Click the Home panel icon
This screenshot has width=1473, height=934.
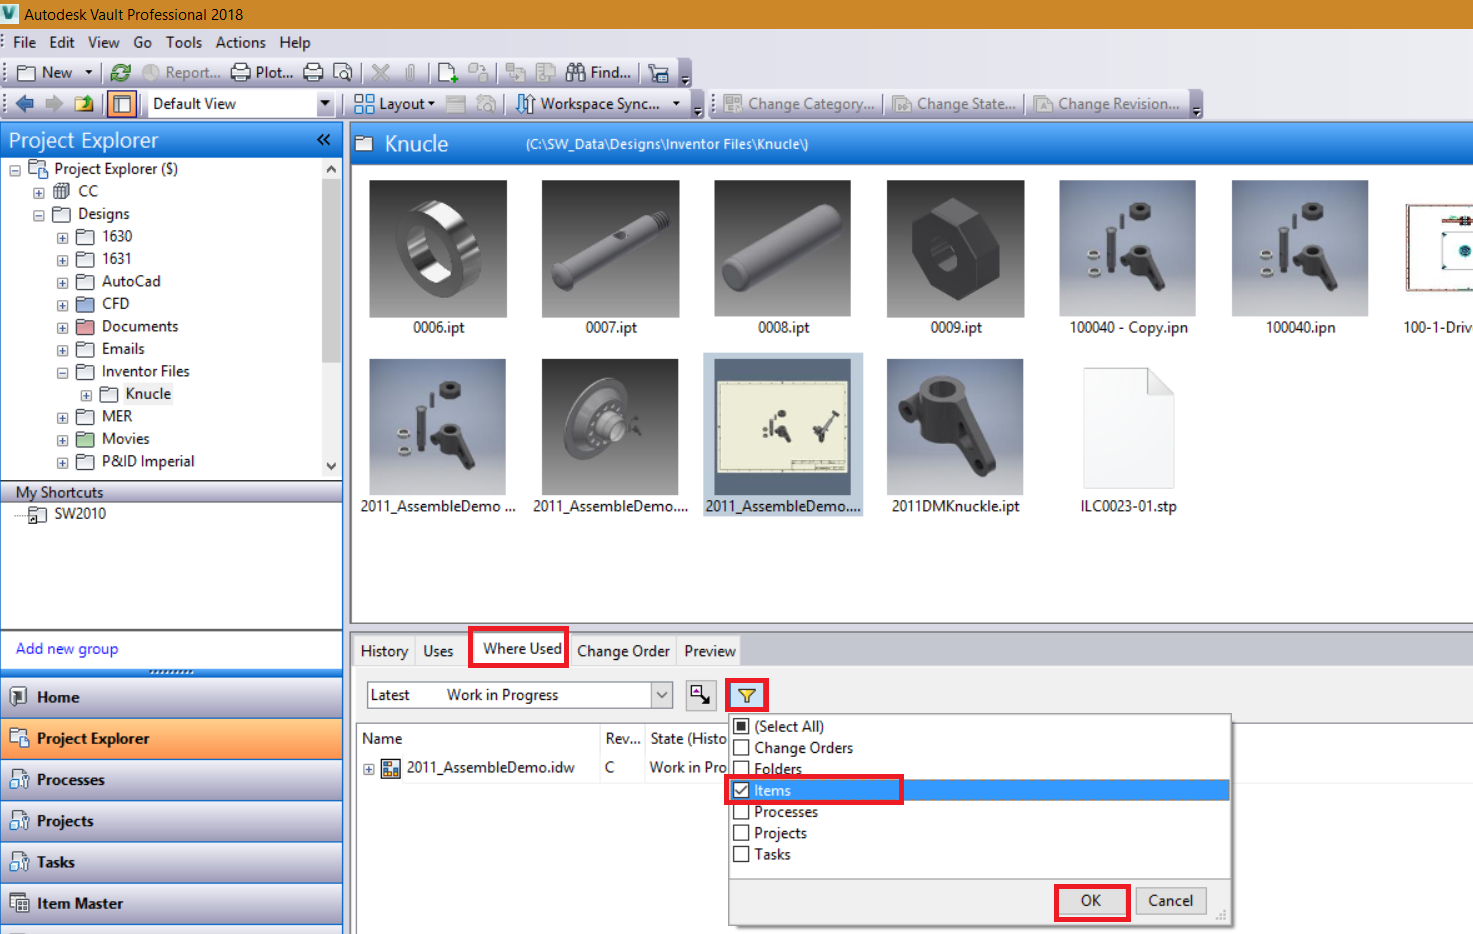(19, 697)
